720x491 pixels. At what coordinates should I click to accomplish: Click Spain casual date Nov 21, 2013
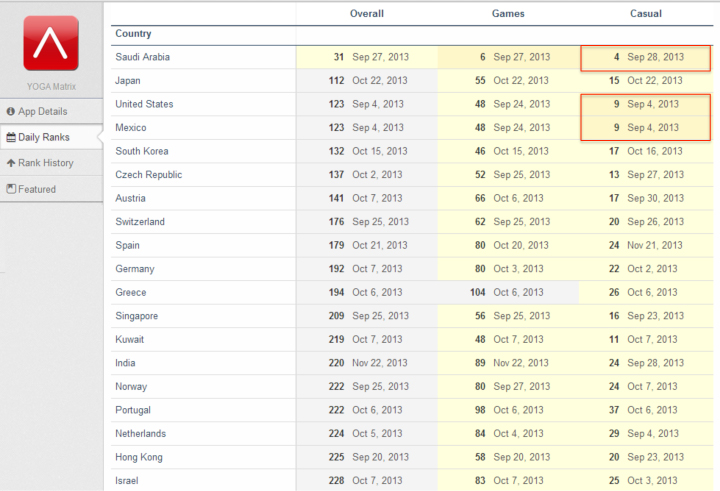click(655, 245)
